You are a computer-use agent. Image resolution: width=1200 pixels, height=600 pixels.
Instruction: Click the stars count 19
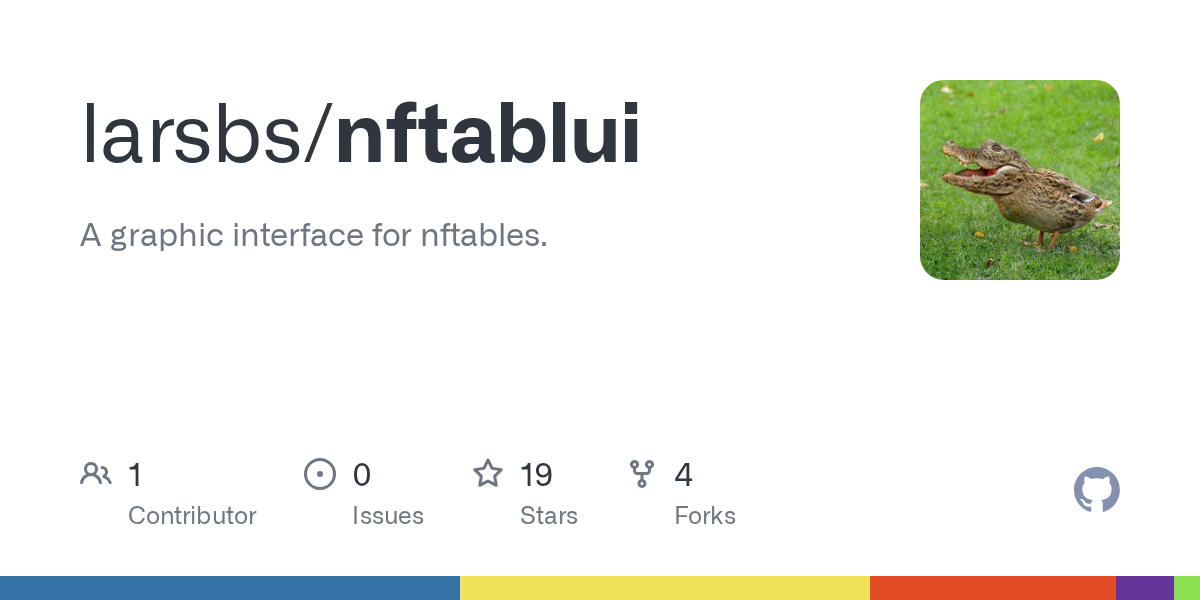pos(536,474)
